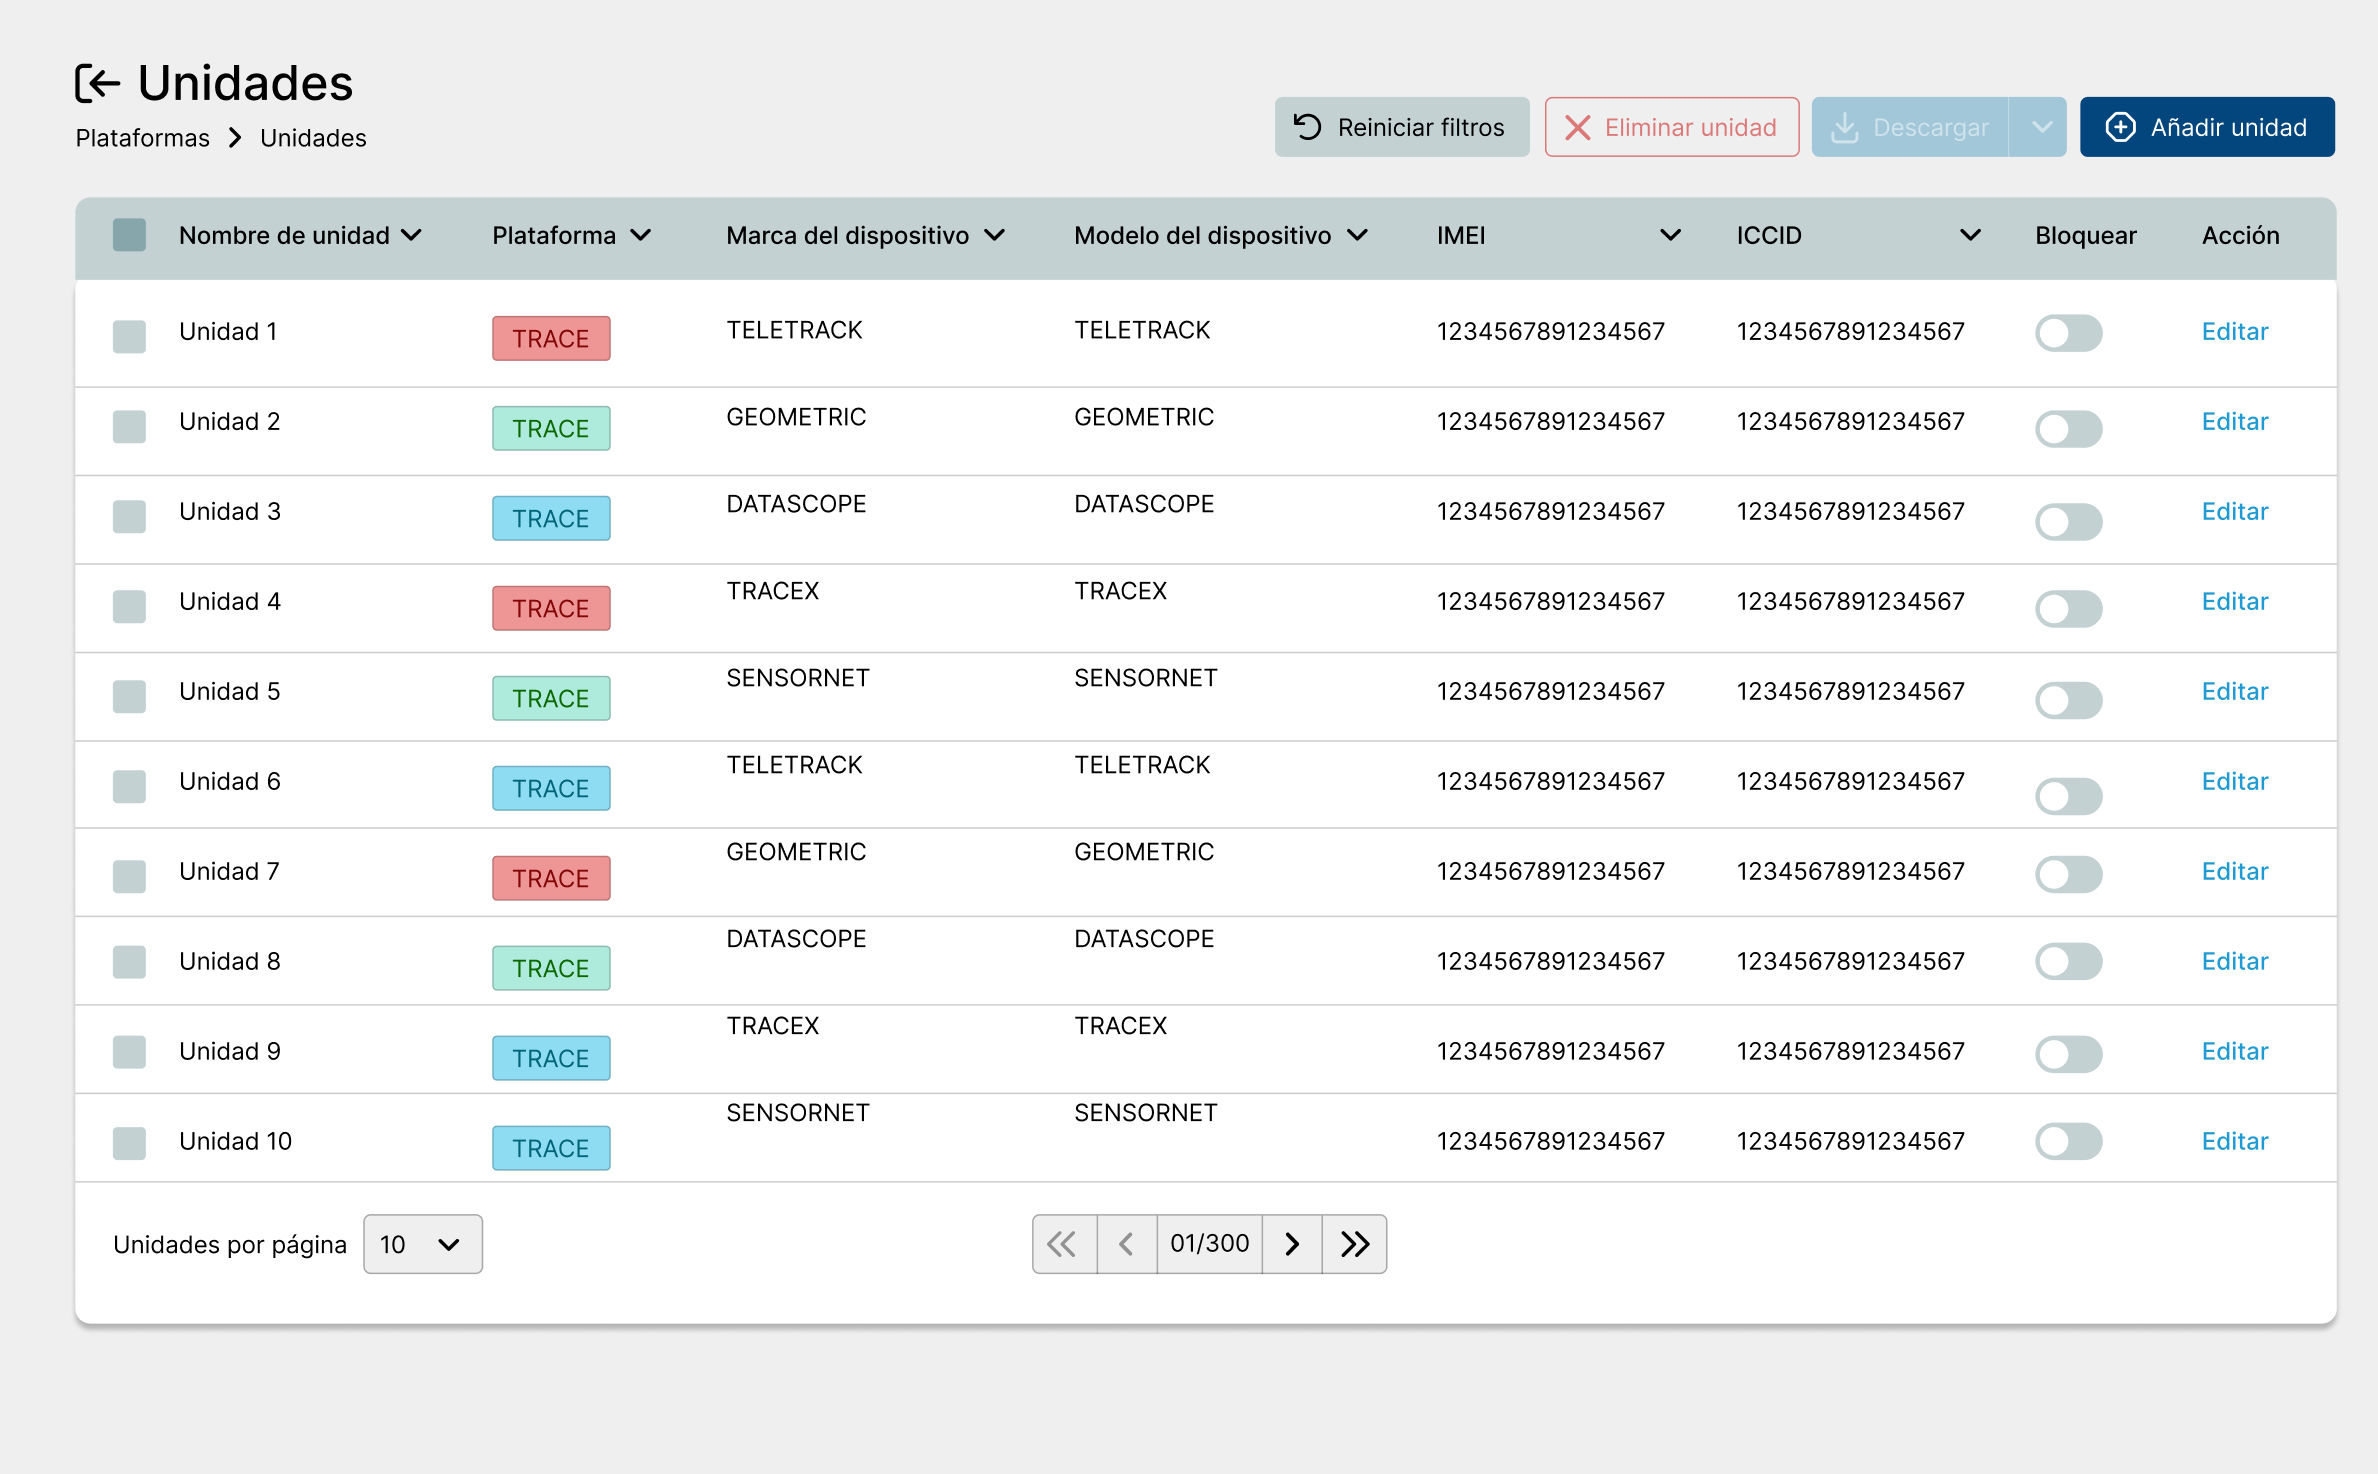This screenshot has height=1474, width=2378.
Task: Click the back arrow icon beside Unidades title
Action: (x=98, y=83)
